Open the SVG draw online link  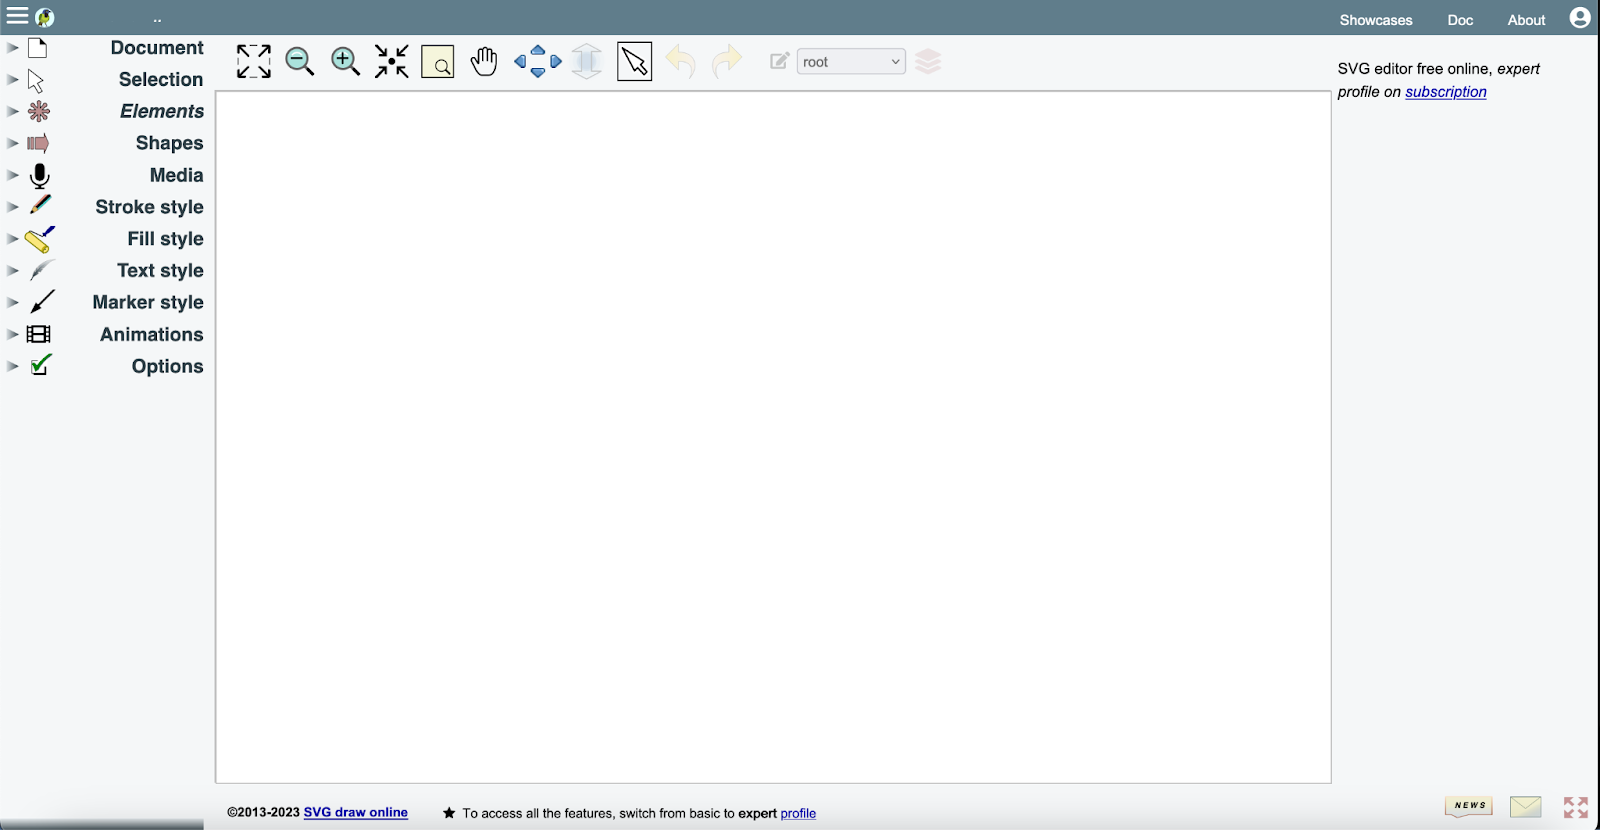355,812
